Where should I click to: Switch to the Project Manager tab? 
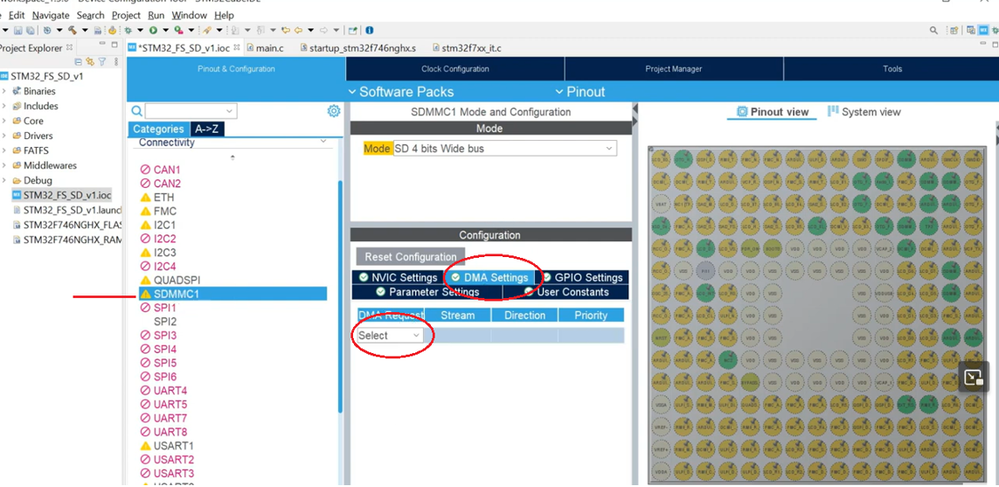(x=673, y=69)
